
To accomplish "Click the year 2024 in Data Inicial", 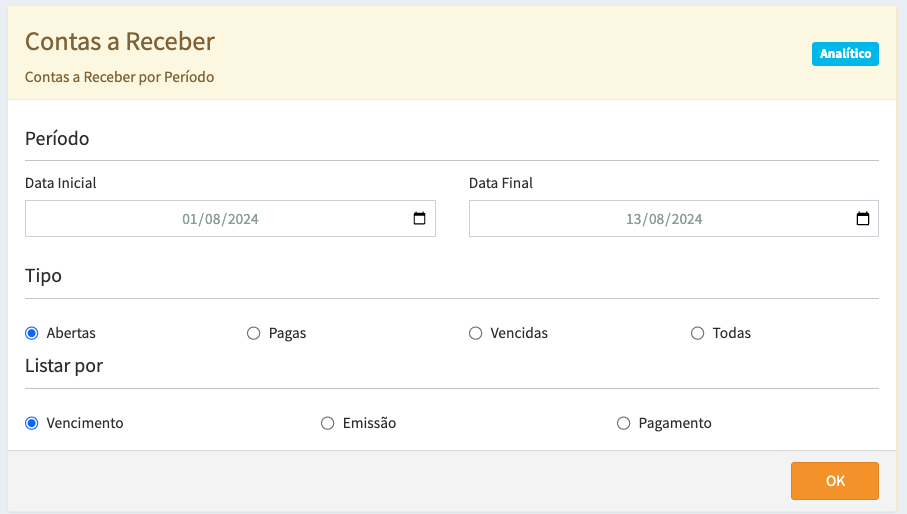I will [x=243, y=219].
